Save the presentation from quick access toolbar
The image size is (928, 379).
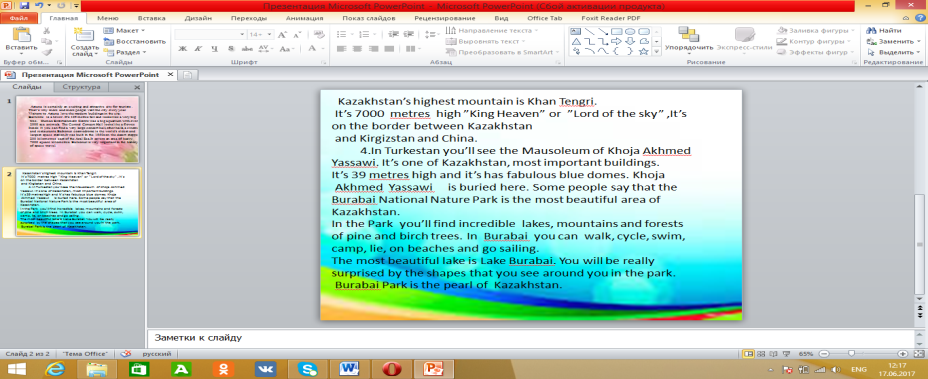[x=25, y=6]
